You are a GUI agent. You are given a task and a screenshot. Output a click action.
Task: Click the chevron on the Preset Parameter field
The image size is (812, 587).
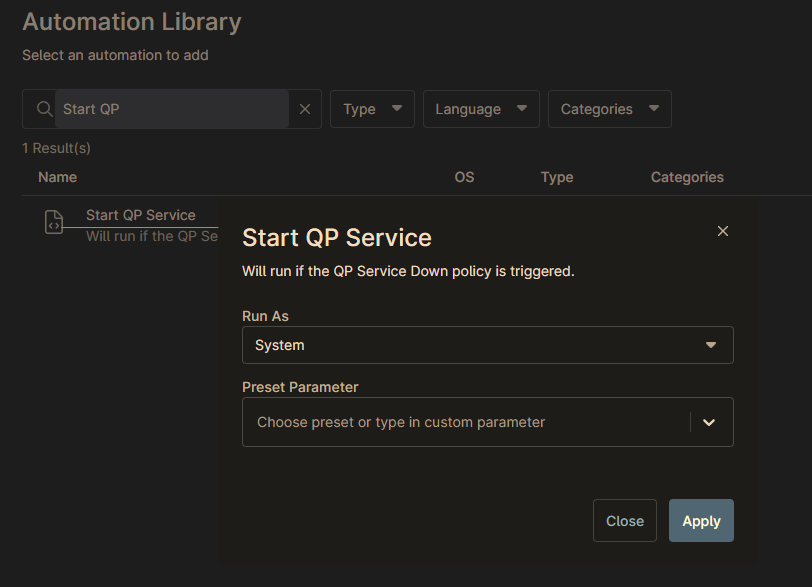710,422
